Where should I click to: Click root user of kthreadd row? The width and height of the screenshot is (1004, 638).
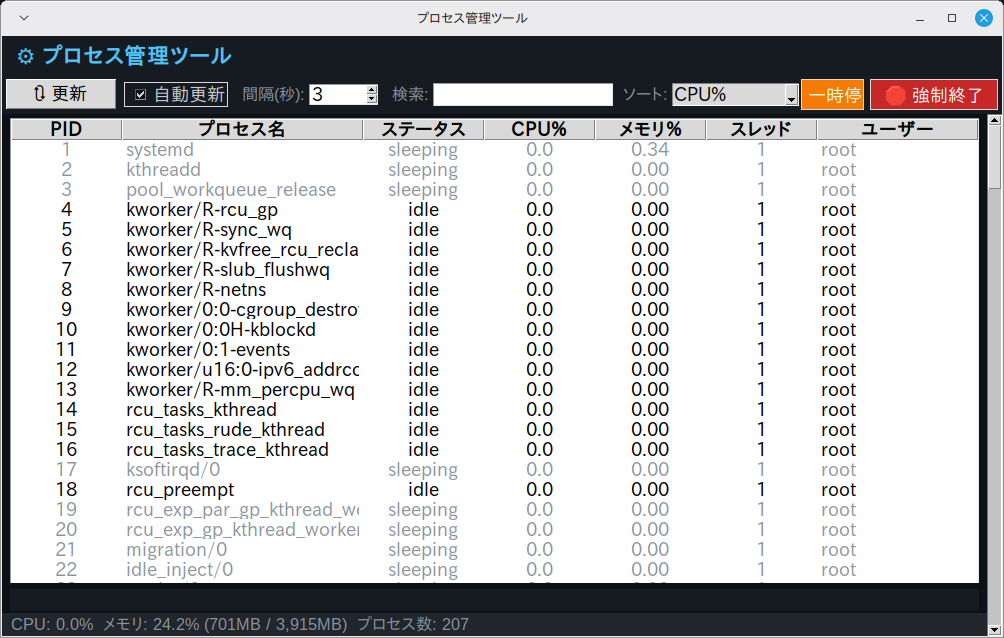[839, 170]
